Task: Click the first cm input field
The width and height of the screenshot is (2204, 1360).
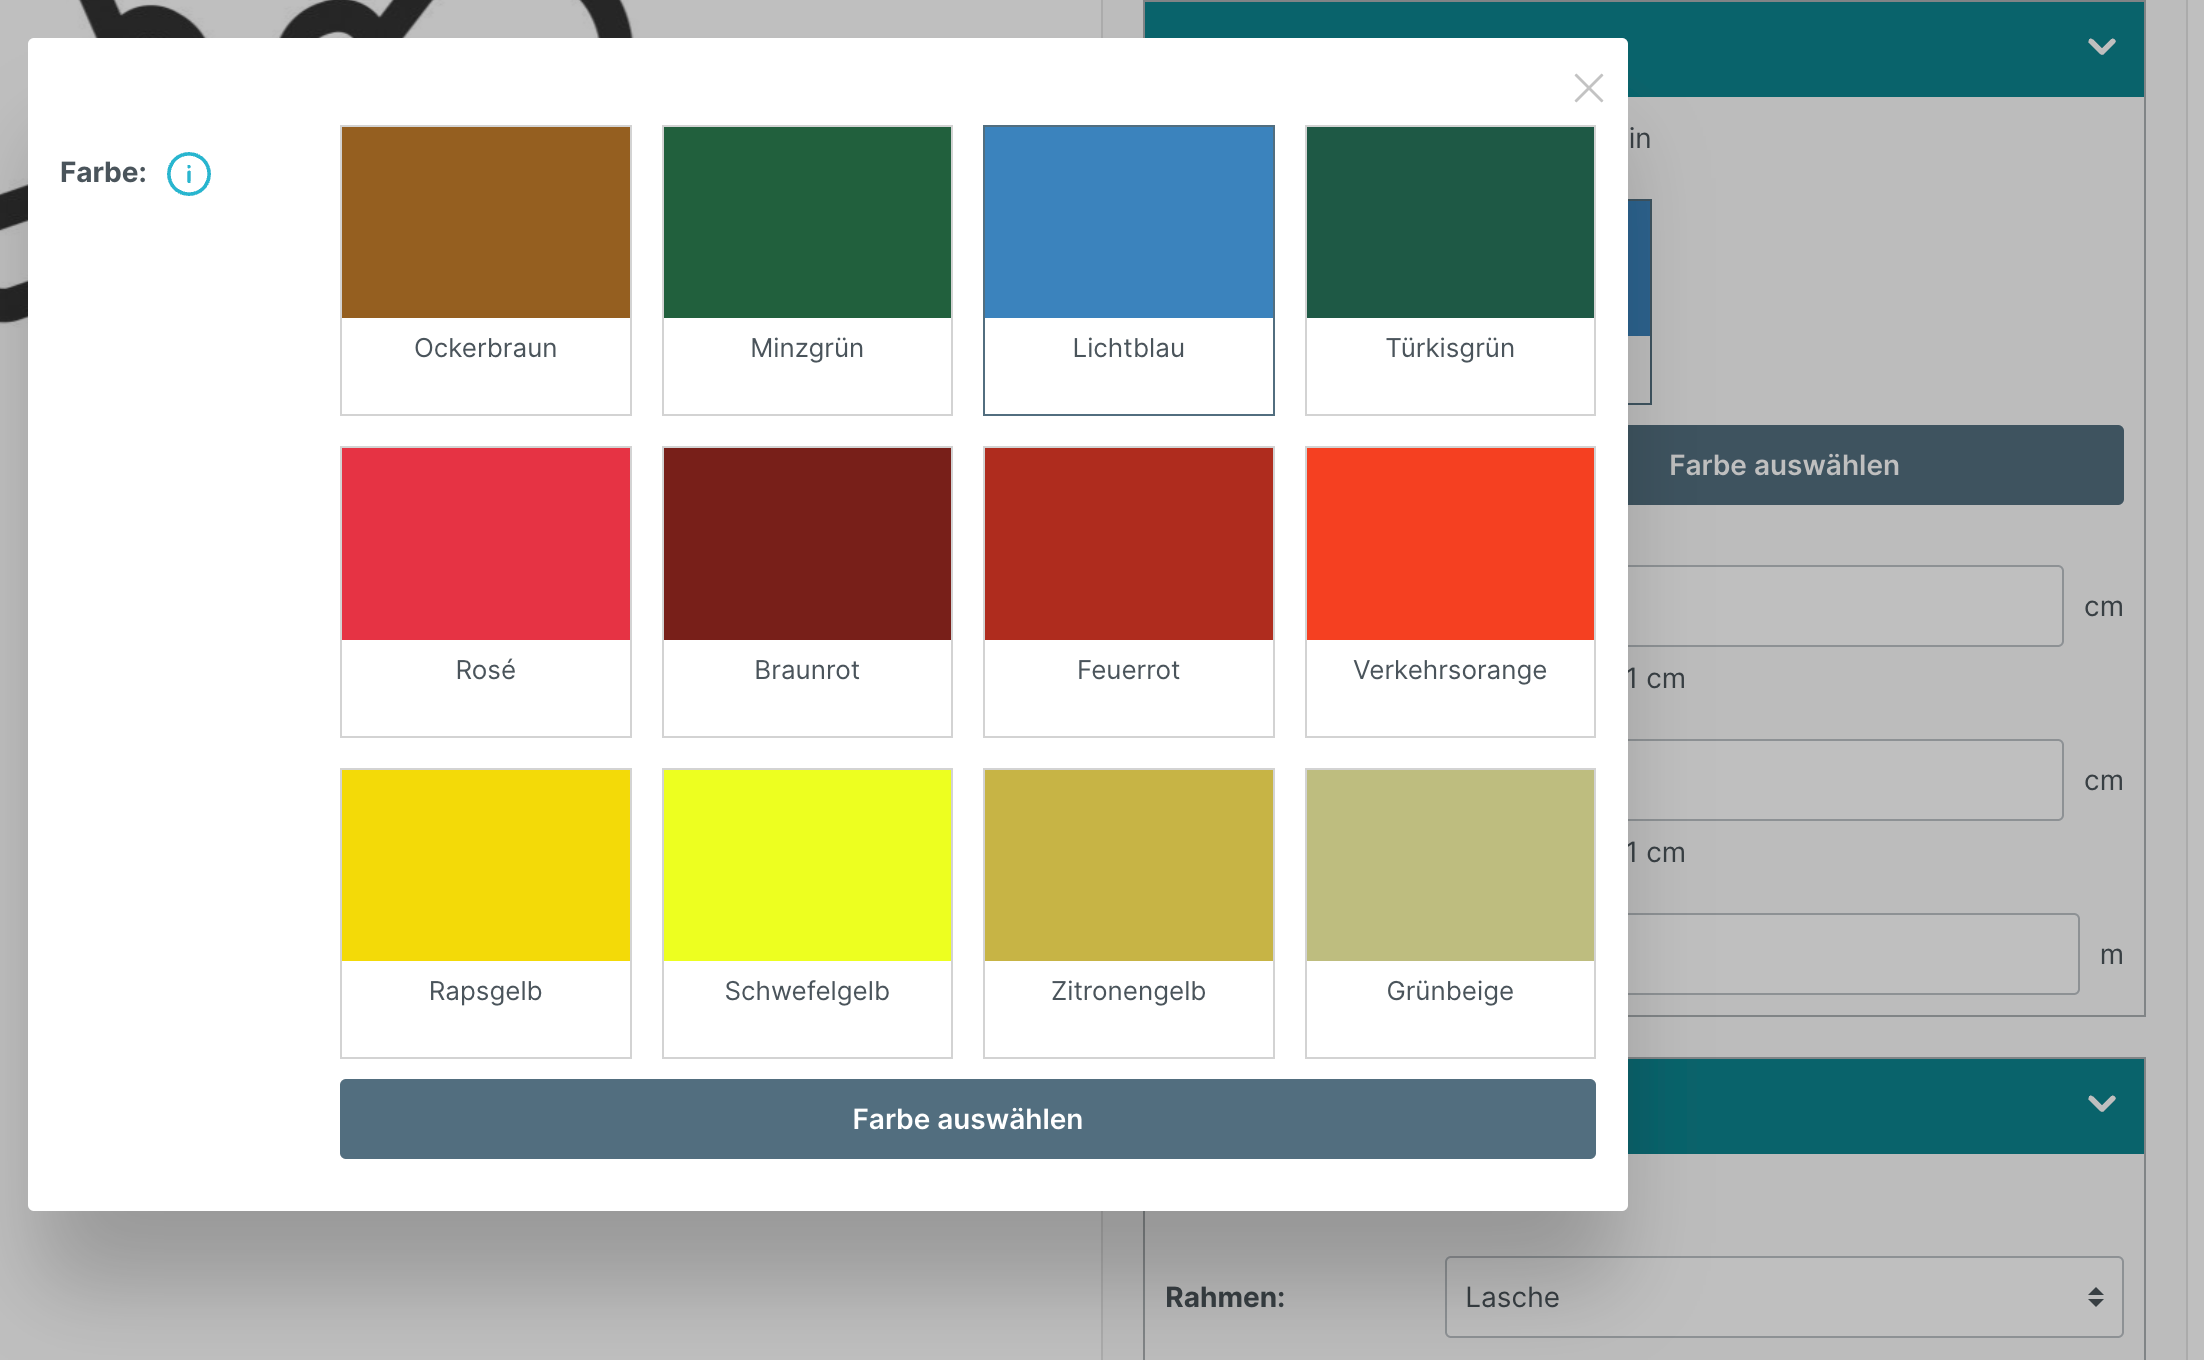Action: (1844, 606)
